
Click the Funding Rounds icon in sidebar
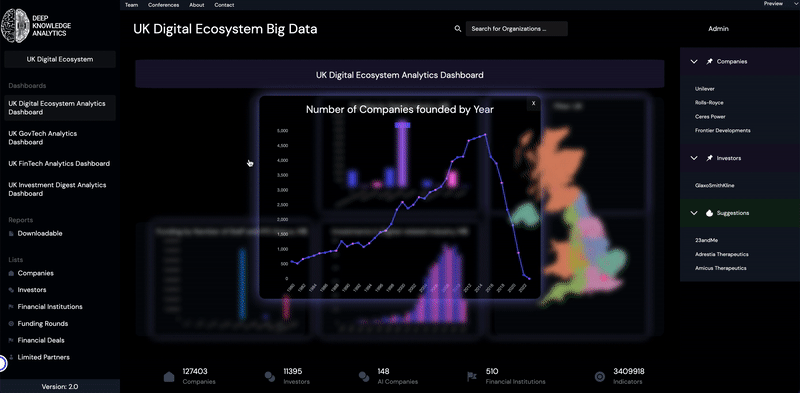pos(11,324)
